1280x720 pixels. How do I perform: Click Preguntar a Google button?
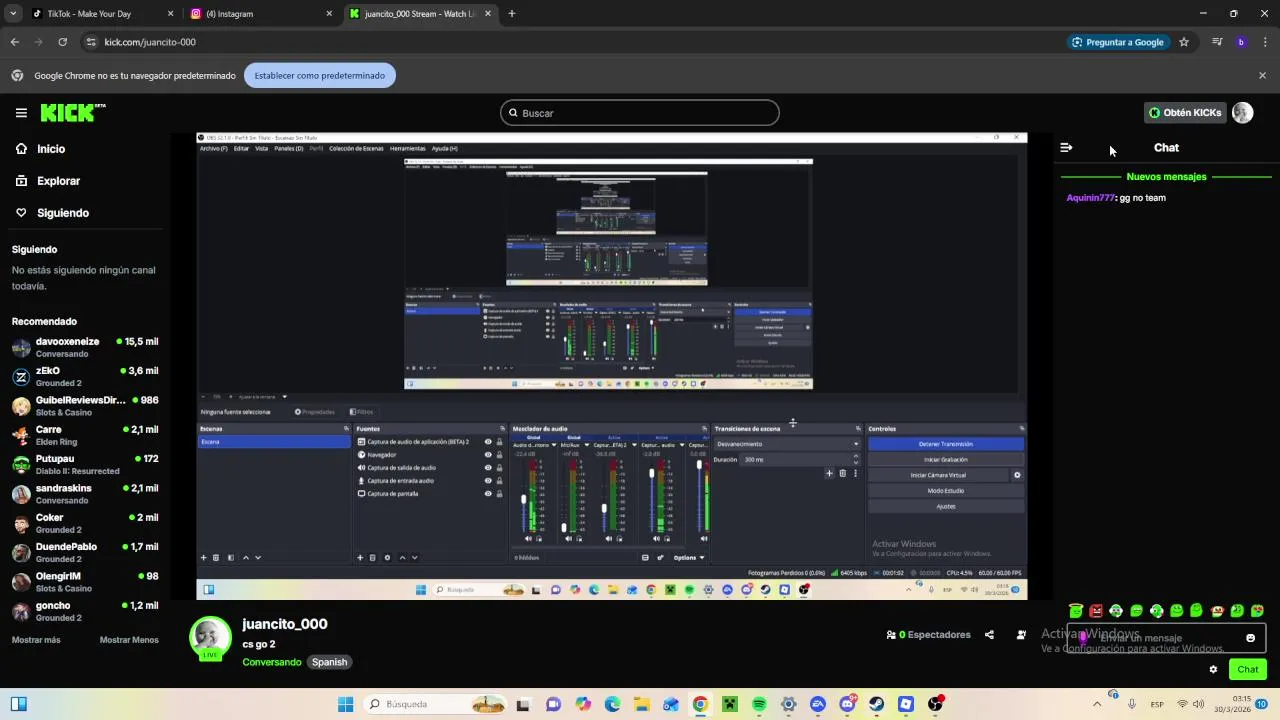click(x=1117, y=42)
